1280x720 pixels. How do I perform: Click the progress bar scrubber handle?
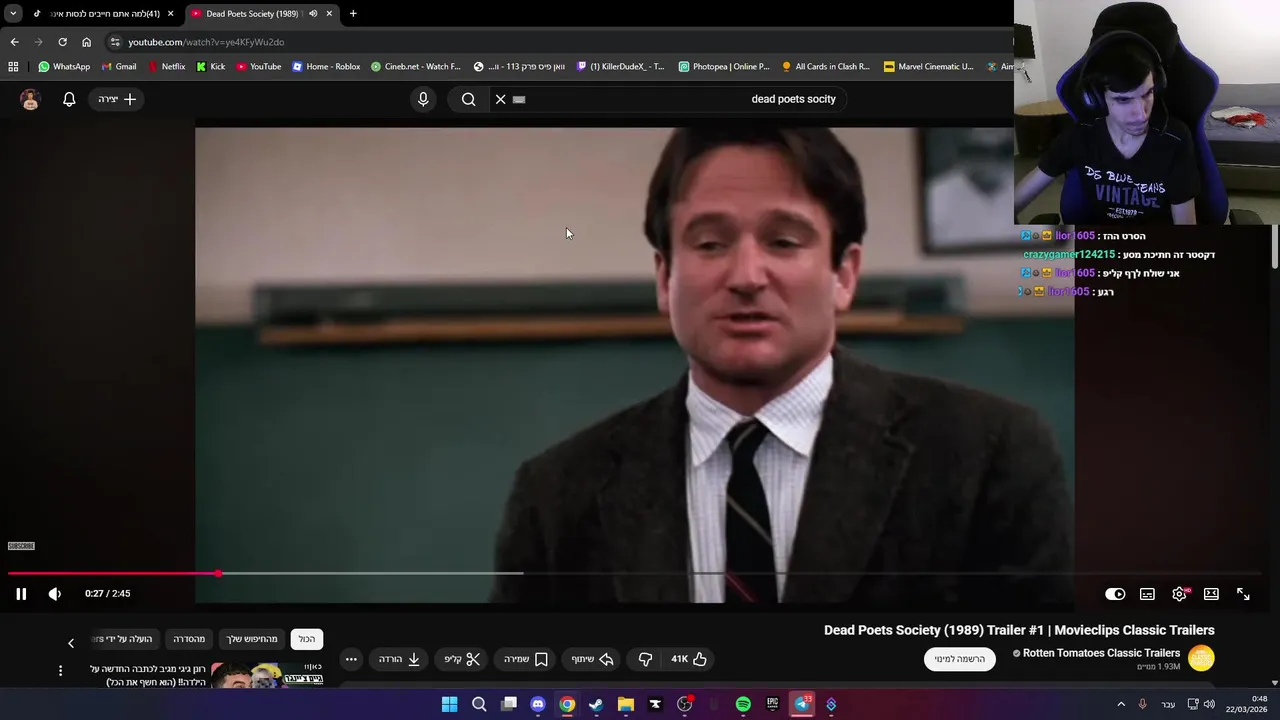click(x=218, y=573)
